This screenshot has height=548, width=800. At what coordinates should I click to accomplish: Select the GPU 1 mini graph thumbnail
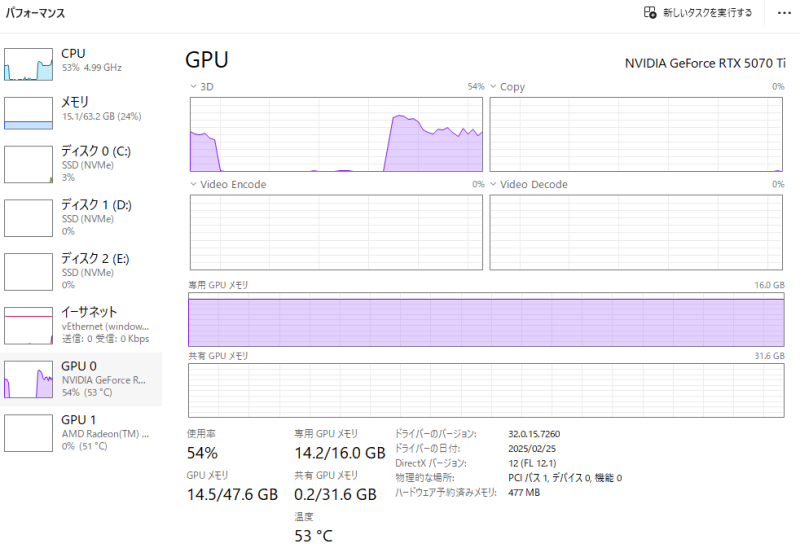pyautogui.click(x=28, y=432)
